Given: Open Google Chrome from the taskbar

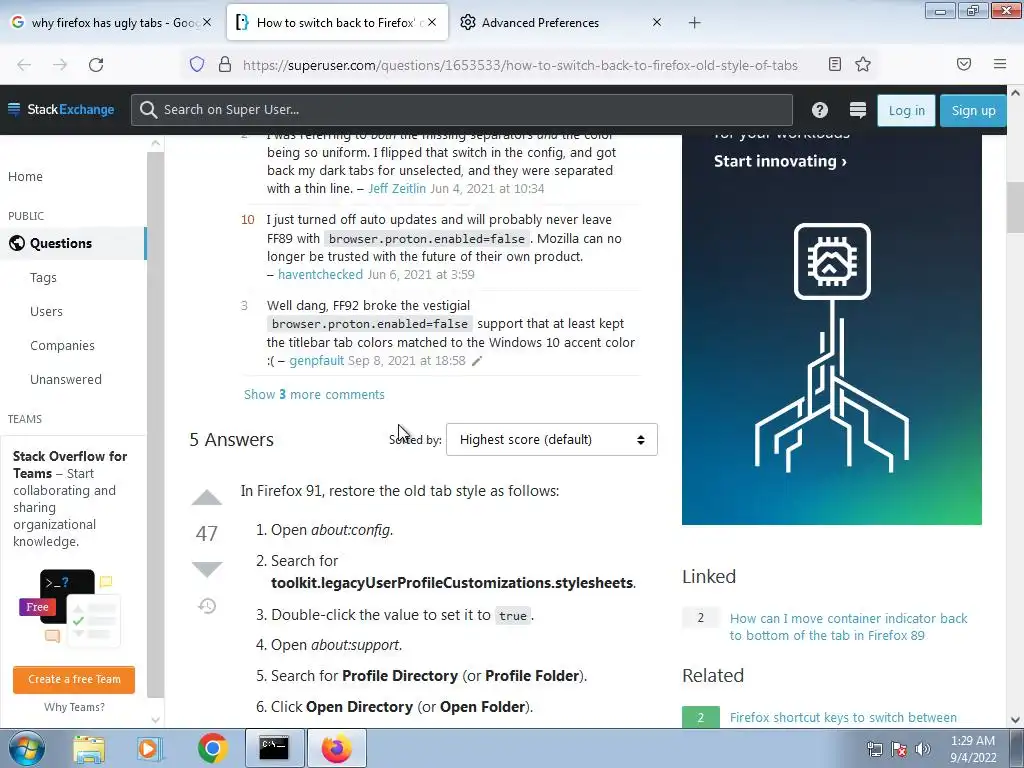Looking at the screenshot, I should (212, 748).
